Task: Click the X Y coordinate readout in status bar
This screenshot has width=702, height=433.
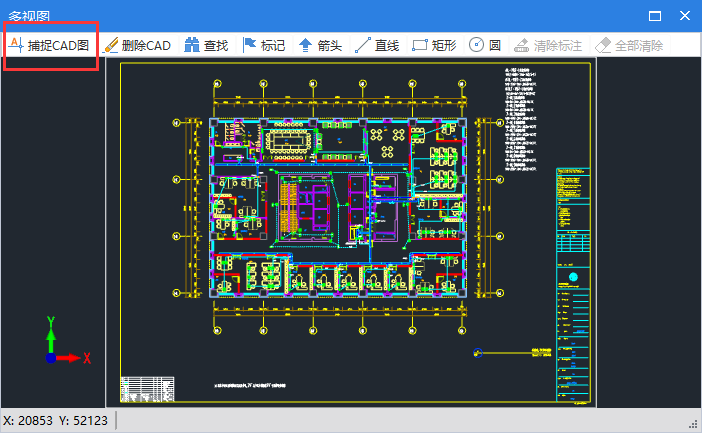Action: pyautogui.click(x=56, y=421)
